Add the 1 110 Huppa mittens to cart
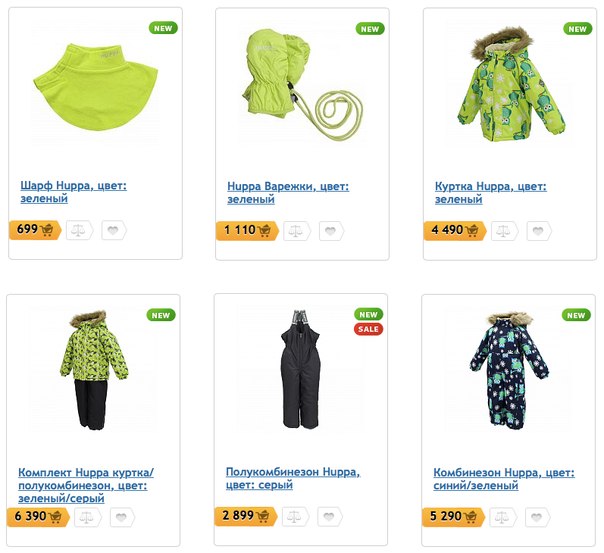Screen dimensions: 604x553 [247, 231]
